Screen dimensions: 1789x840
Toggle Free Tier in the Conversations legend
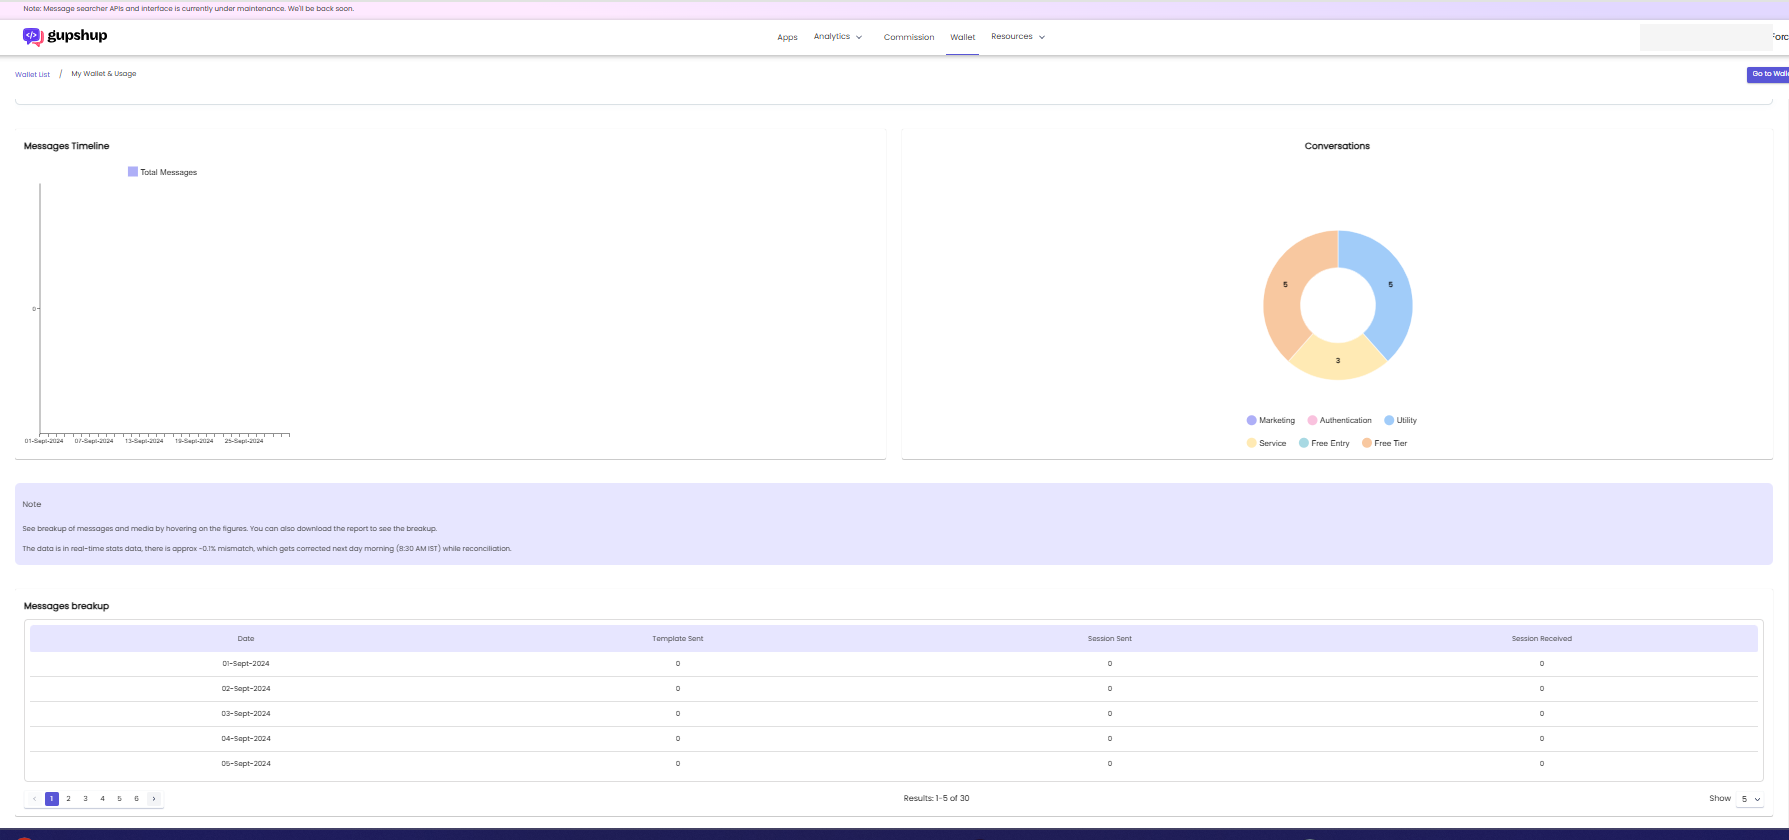pos(1384,443)
